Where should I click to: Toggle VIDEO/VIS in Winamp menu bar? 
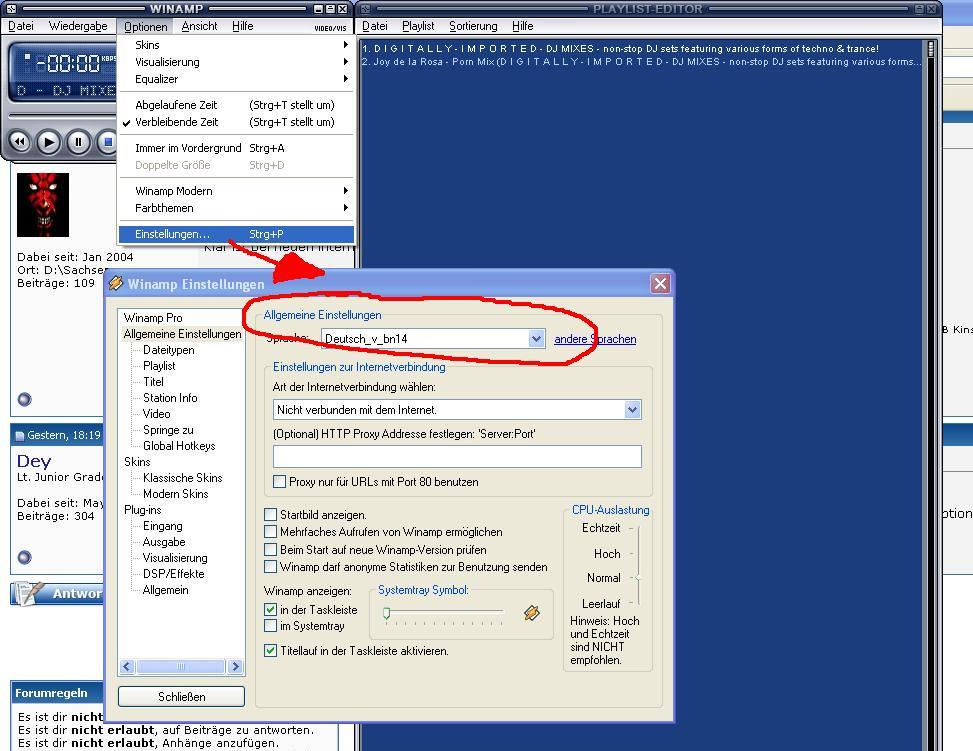coord(330,28)
